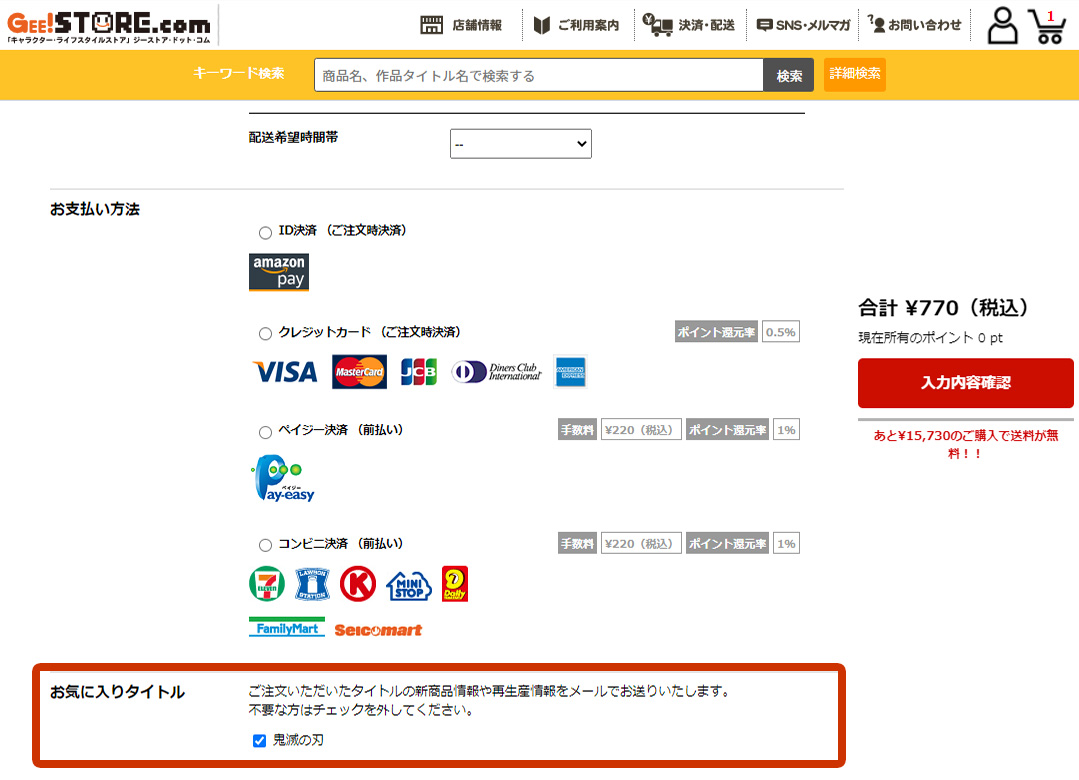
Task: Open 店舗情報 menu item
Action: pos(477,25)
